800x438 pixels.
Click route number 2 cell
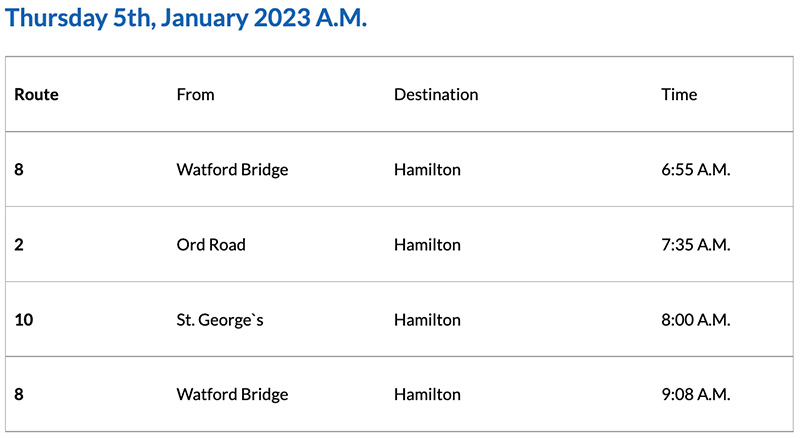pos(19,245)
